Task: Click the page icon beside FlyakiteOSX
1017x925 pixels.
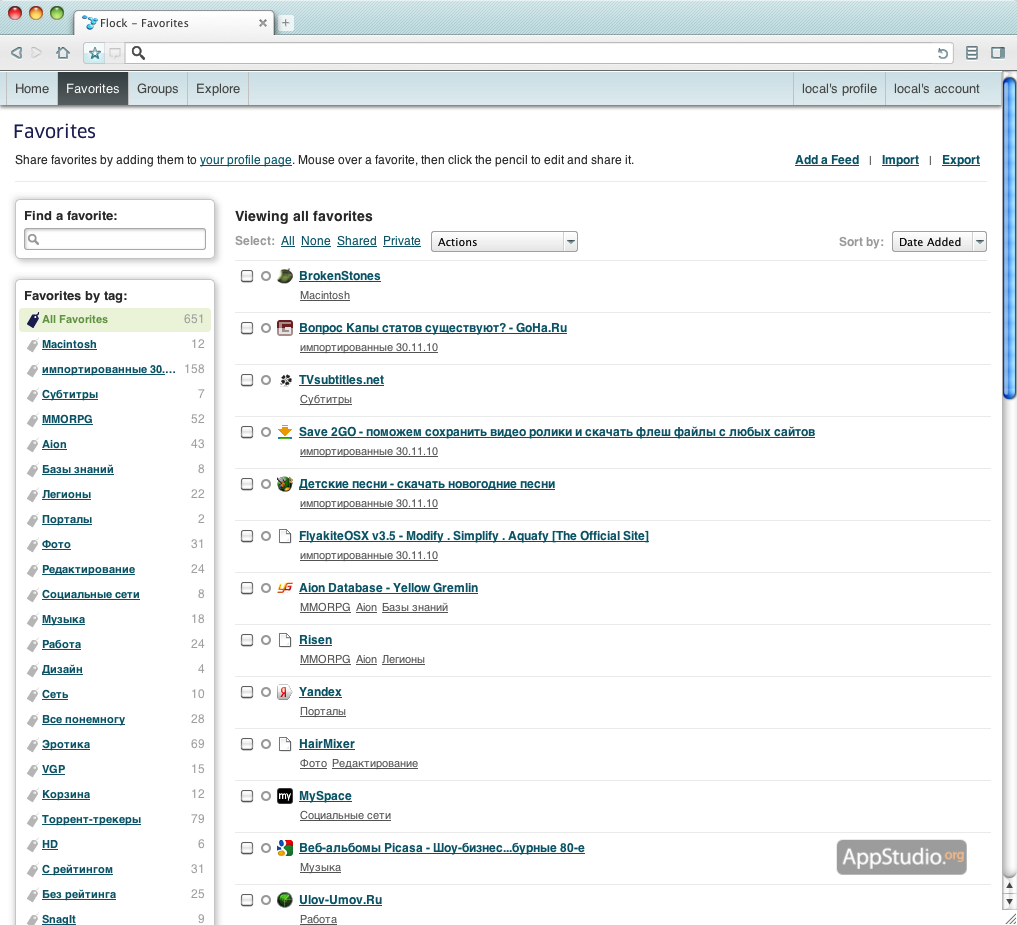Action: (x=285, y=536)
